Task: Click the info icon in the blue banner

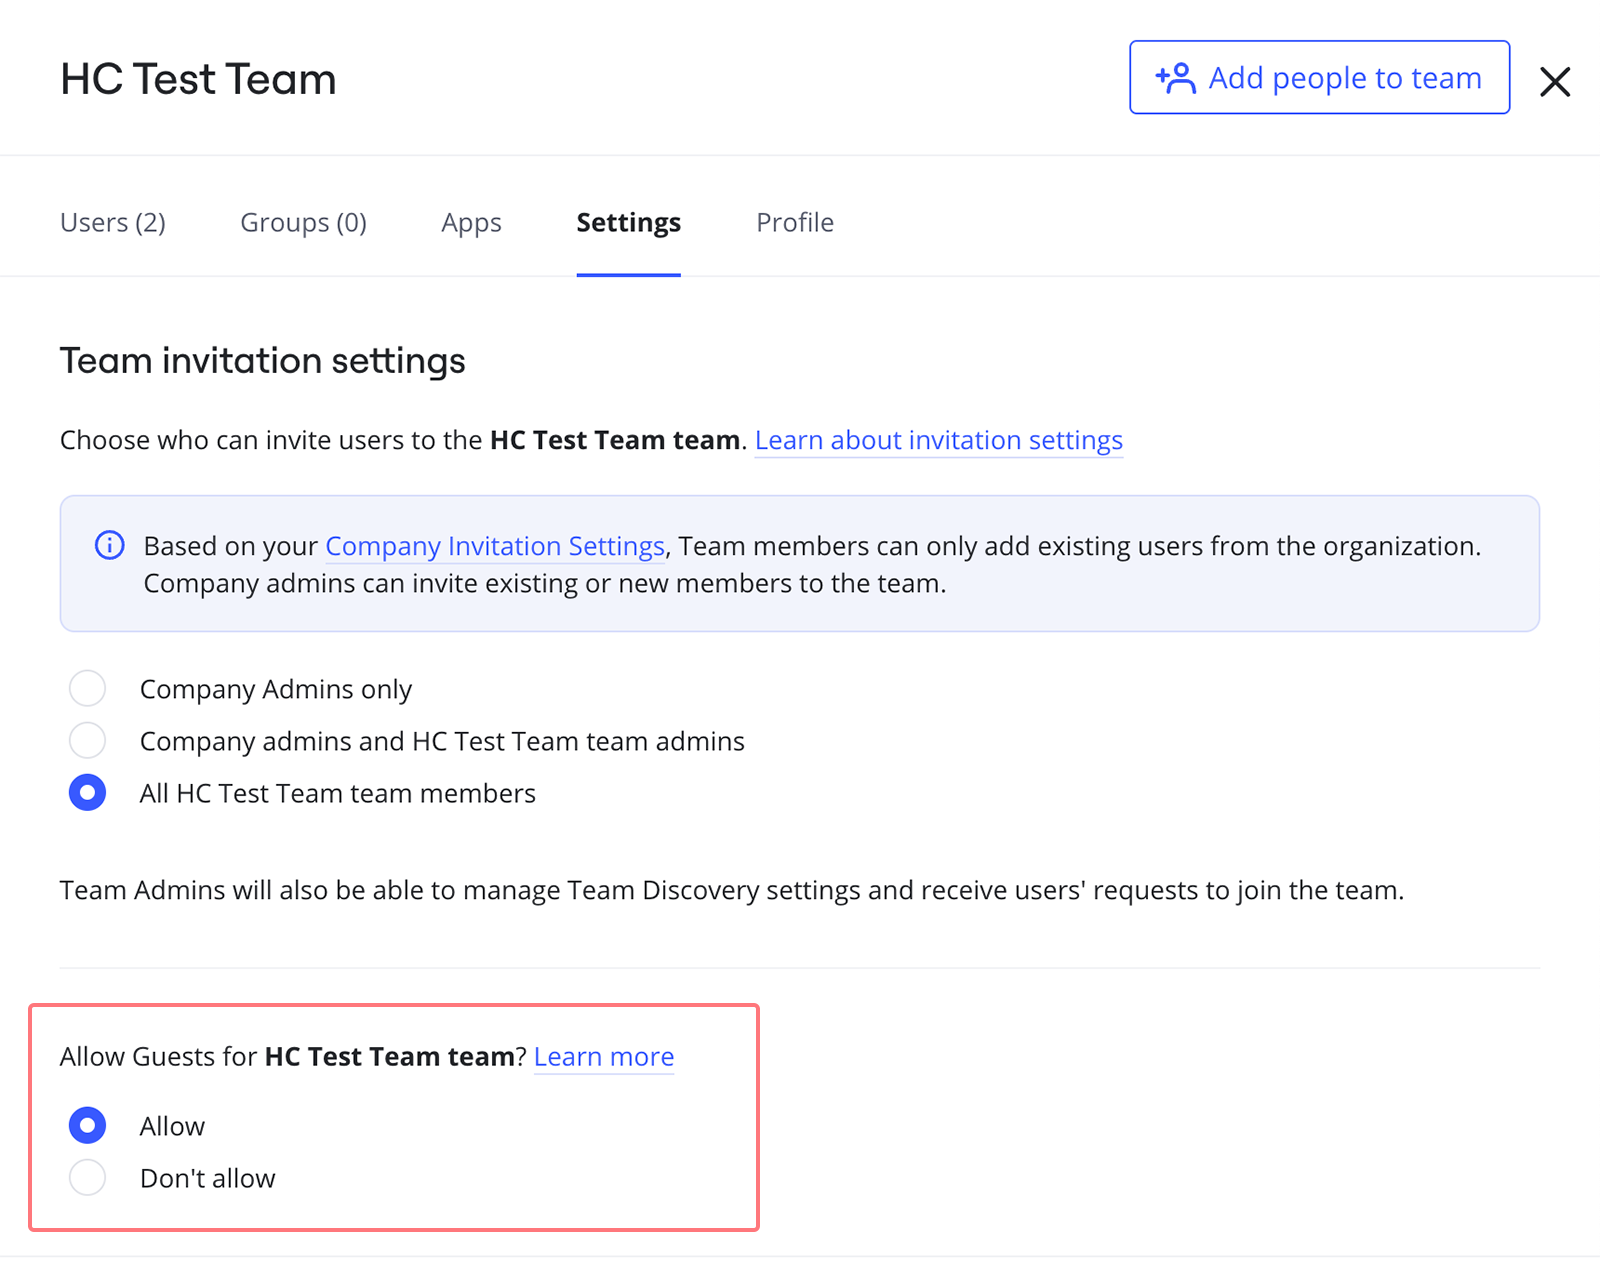Action: pos(110,546)
